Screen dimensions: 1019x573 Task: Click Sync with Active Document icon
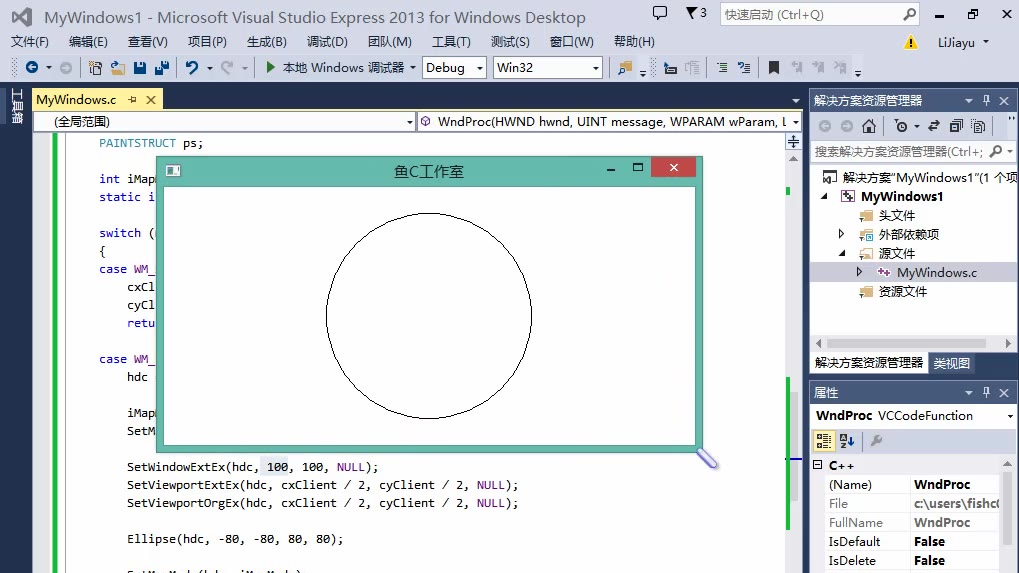point(934,126)
